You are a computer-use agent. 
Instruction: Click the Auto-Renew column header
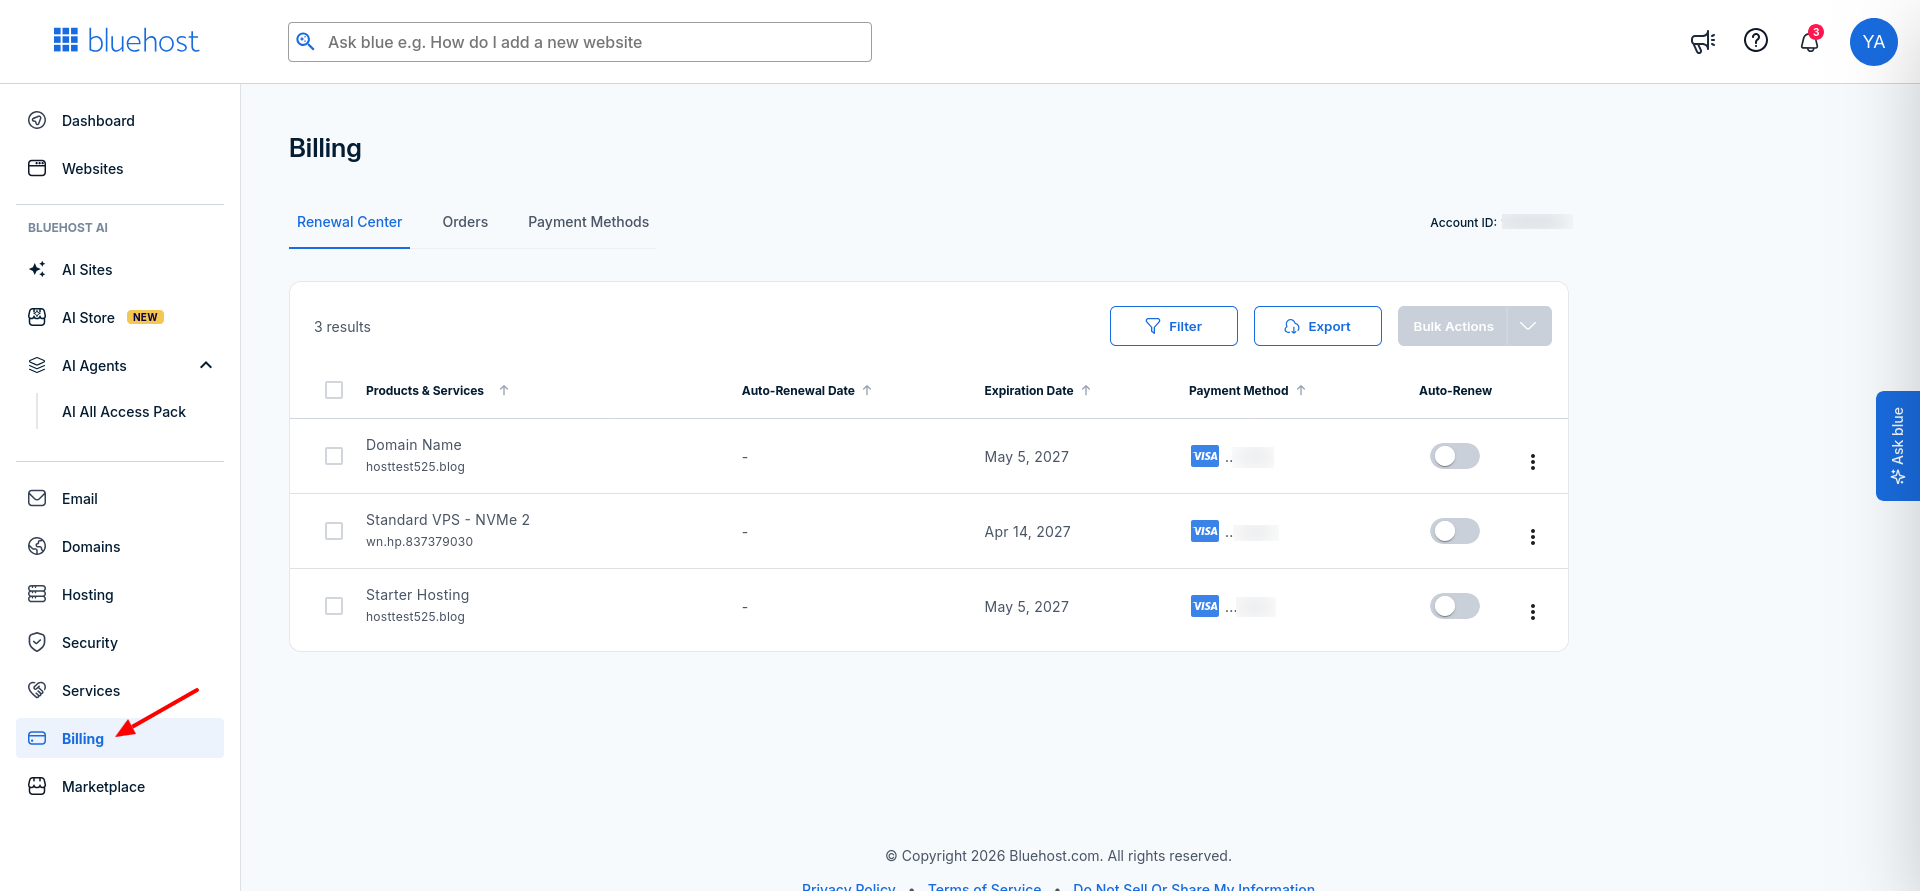(x=1455, y=391)
